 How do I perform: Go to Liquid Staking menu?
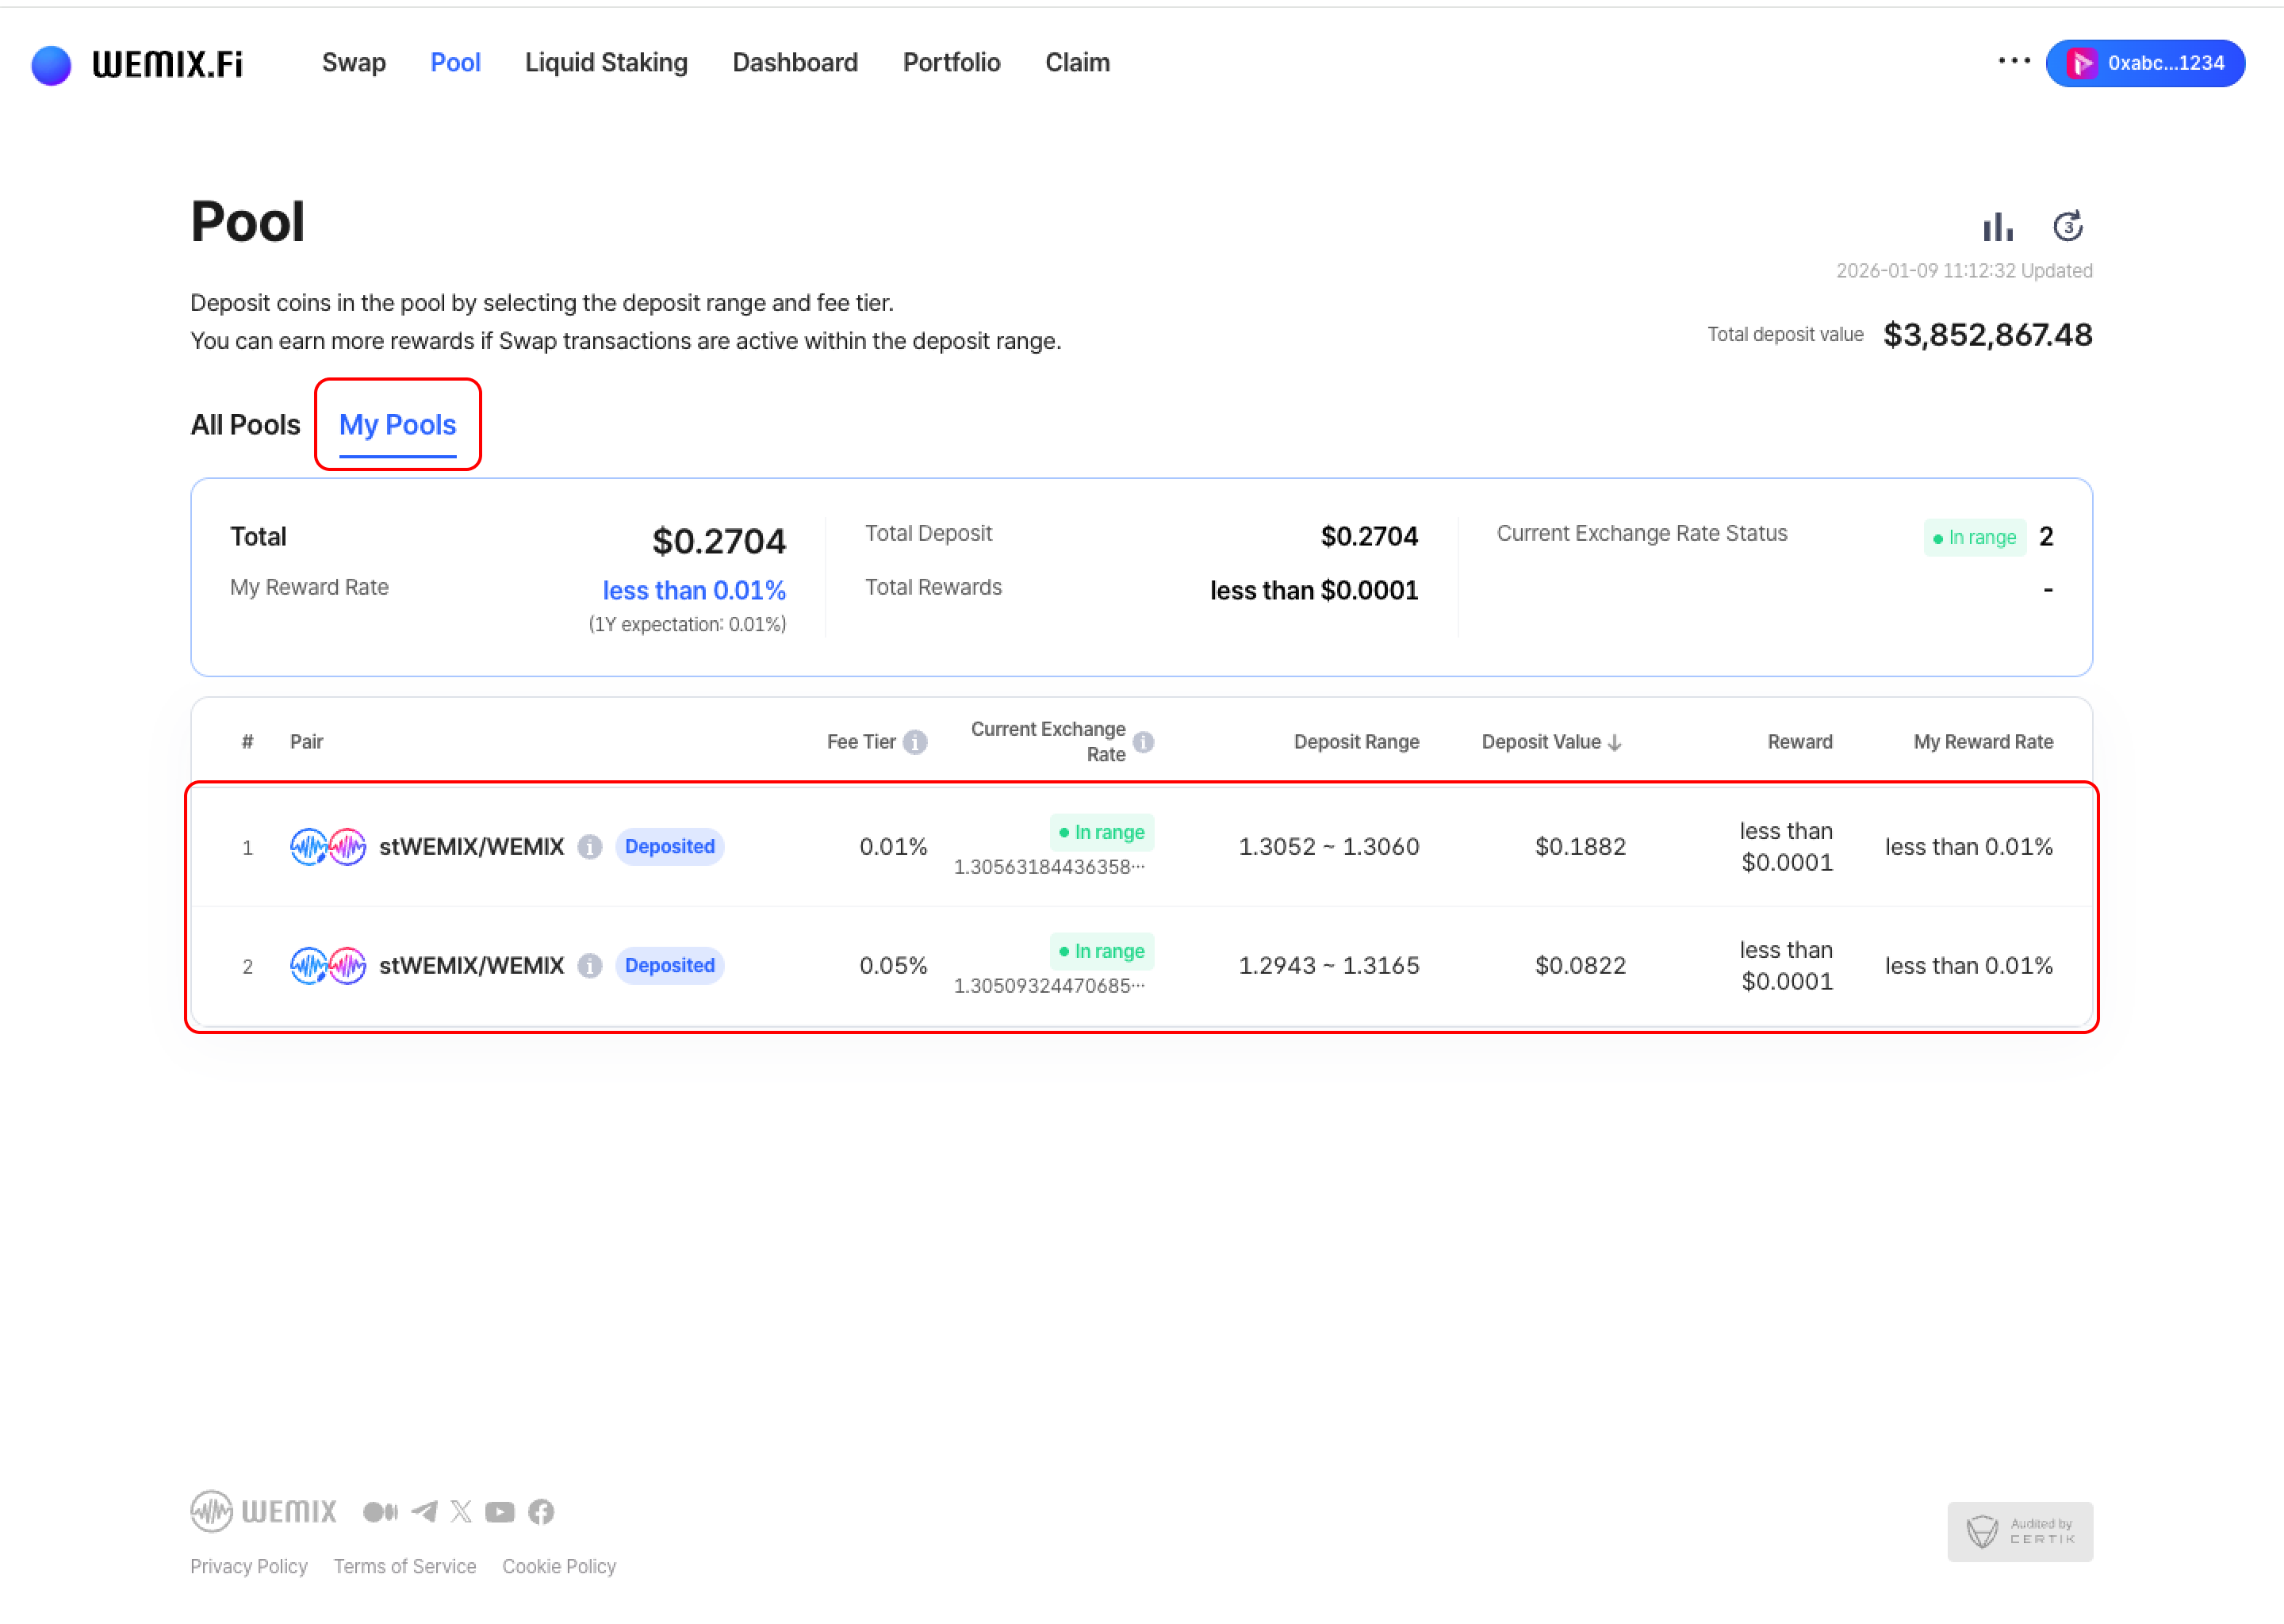pos(606,63)
